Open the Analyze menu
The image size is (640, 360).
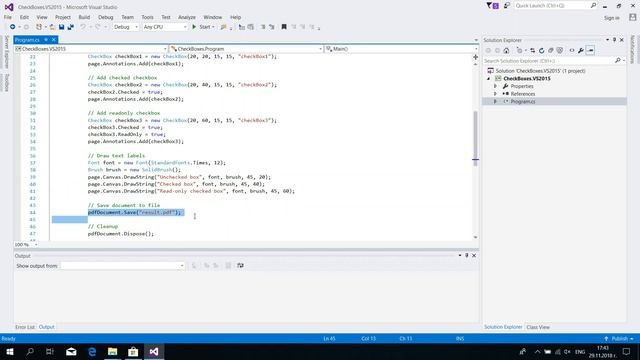click(187, 17)
